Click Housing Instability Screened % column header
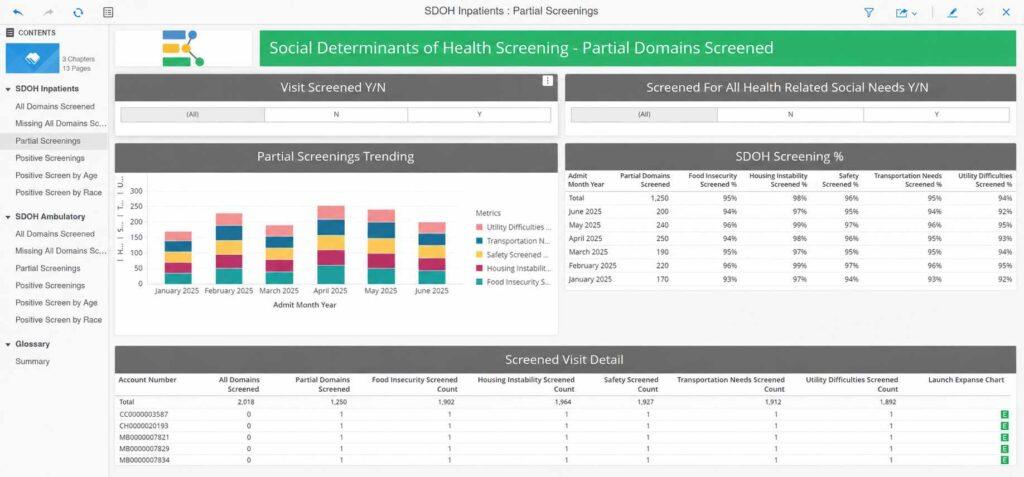The height and width of the screenshot is (477, 1024). pos(778,180)
